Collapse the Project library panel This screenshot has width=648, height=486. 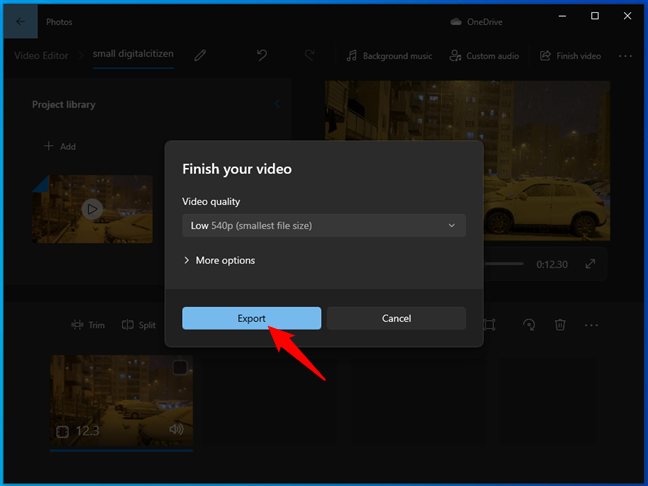pyautogui.click(x=277, y=104)
